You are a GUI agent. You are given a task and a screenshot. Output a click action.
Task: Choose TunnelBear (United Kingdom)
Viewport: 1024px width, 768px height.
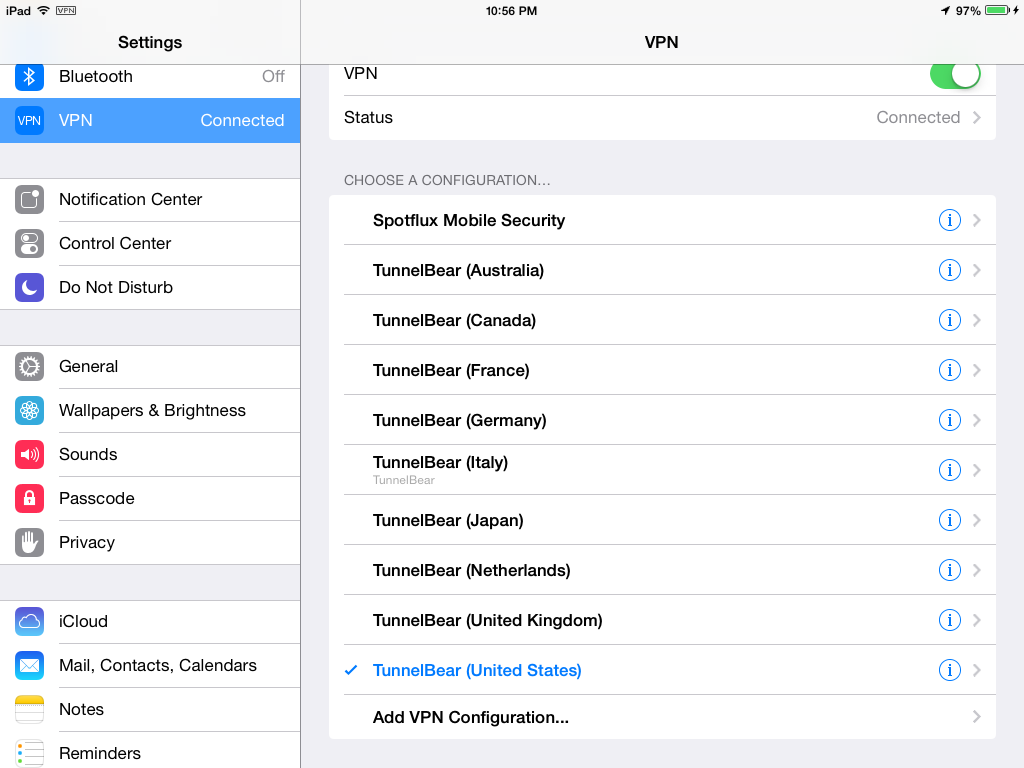click(662, 620)
